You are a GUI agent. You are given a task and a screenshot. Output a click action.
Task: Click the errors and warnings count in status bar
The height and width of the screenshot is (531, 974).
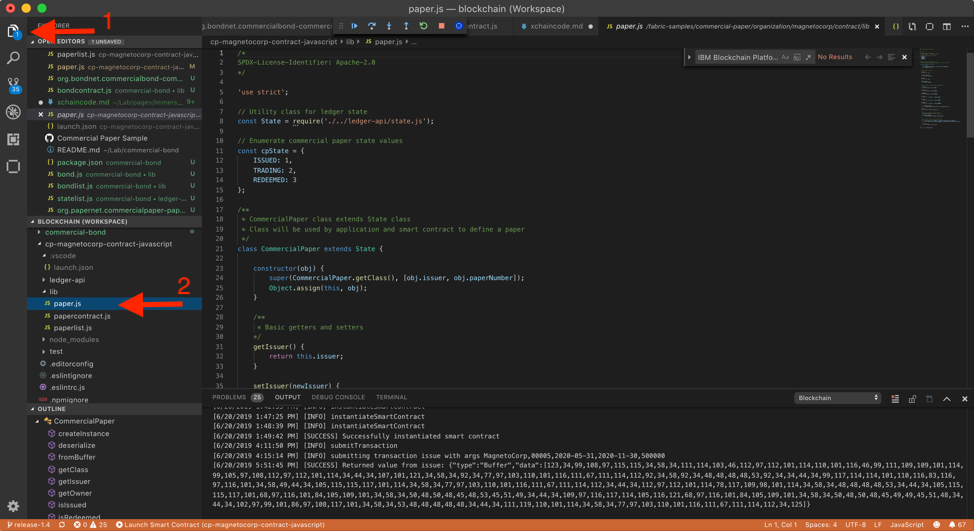91,525
